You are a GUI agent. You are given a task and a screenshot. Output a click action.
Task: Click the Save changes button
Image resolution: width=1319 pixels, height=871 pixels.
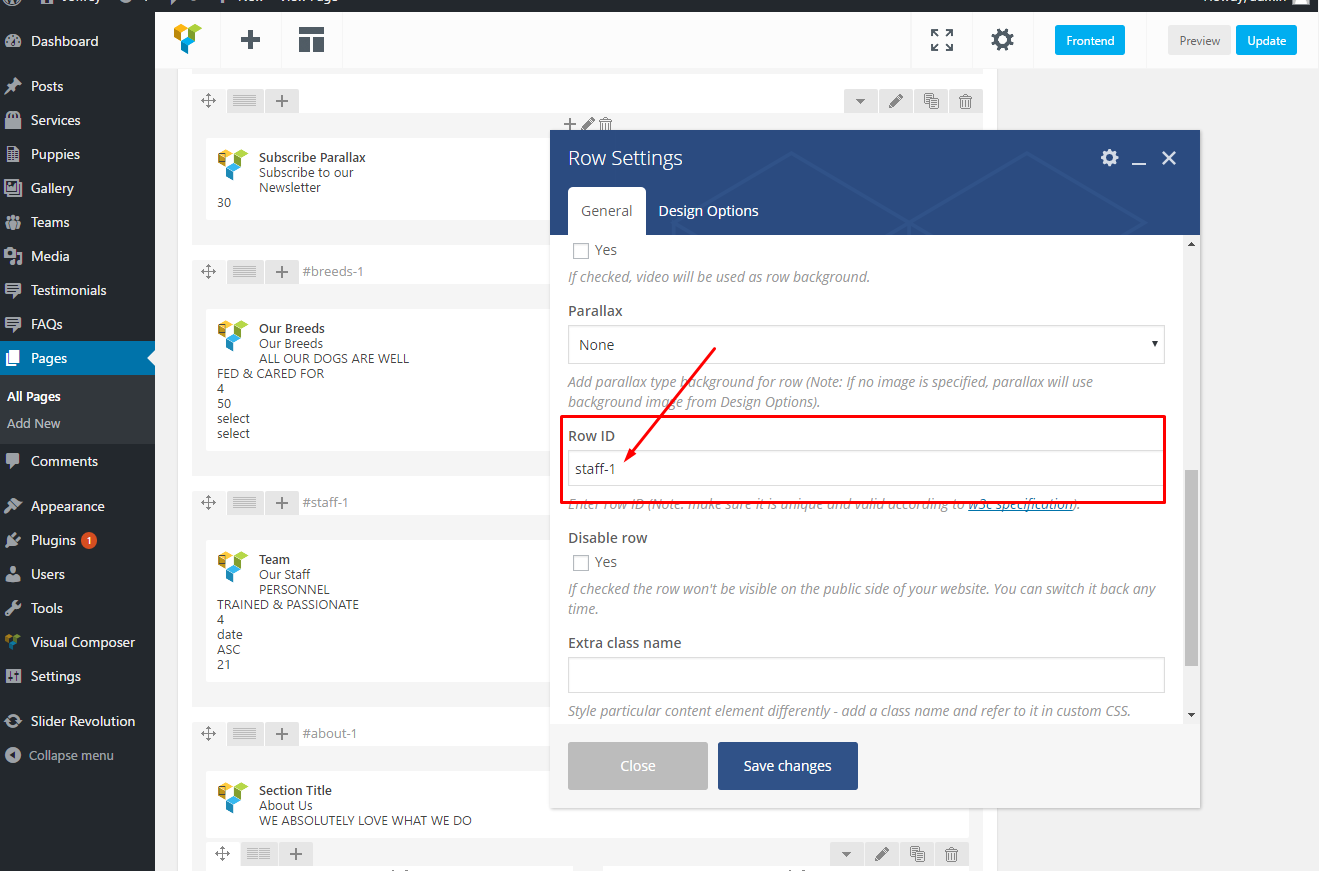click(787, 766)
